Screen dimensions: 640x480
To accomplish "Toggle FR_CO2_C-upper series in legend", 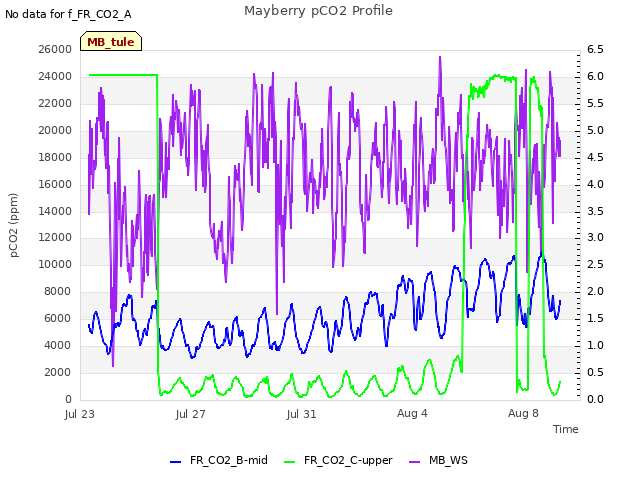I will click(x=338, y=460).
